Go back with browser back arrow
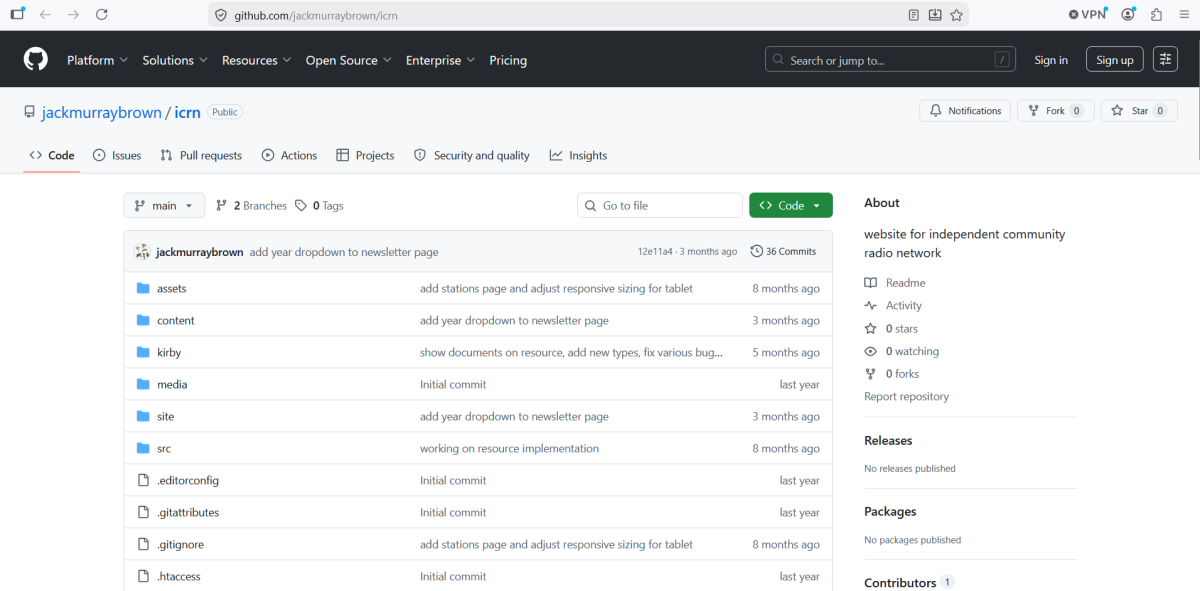 [45, 15]
